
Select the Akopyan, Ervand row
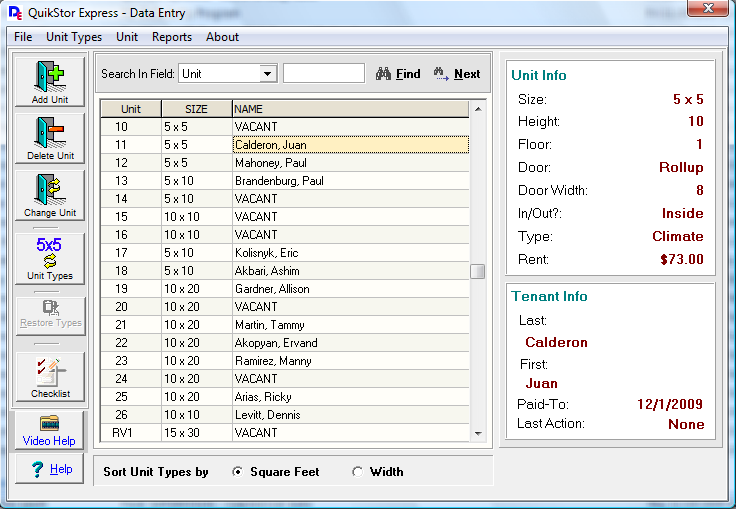(x=285, y=343)
